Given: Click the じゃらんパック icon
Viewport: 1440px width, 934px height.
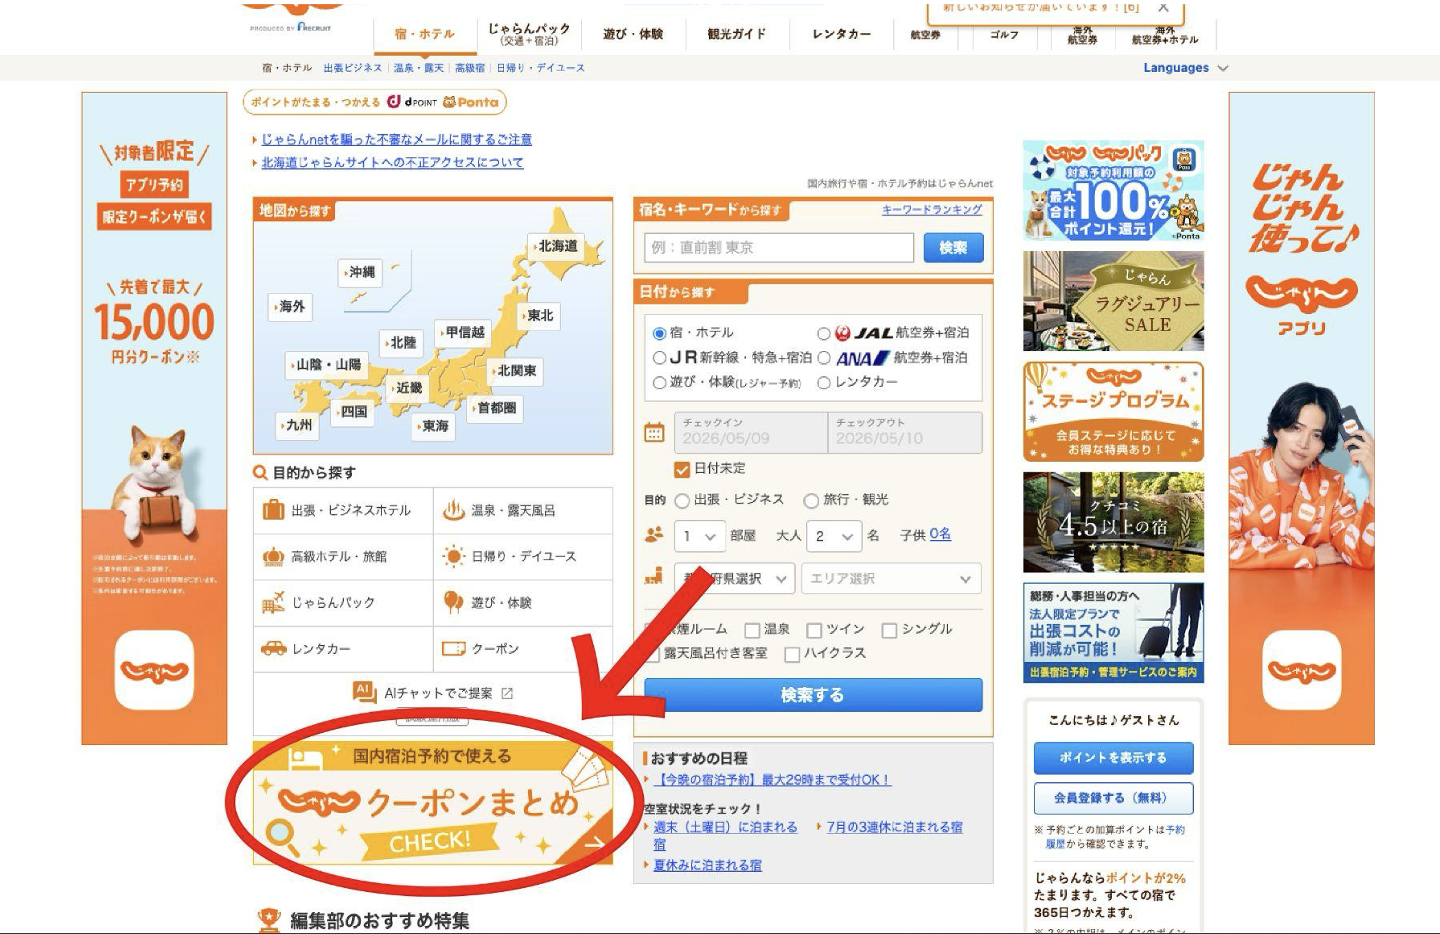Looking at the screenshot, I should [273, 602].
